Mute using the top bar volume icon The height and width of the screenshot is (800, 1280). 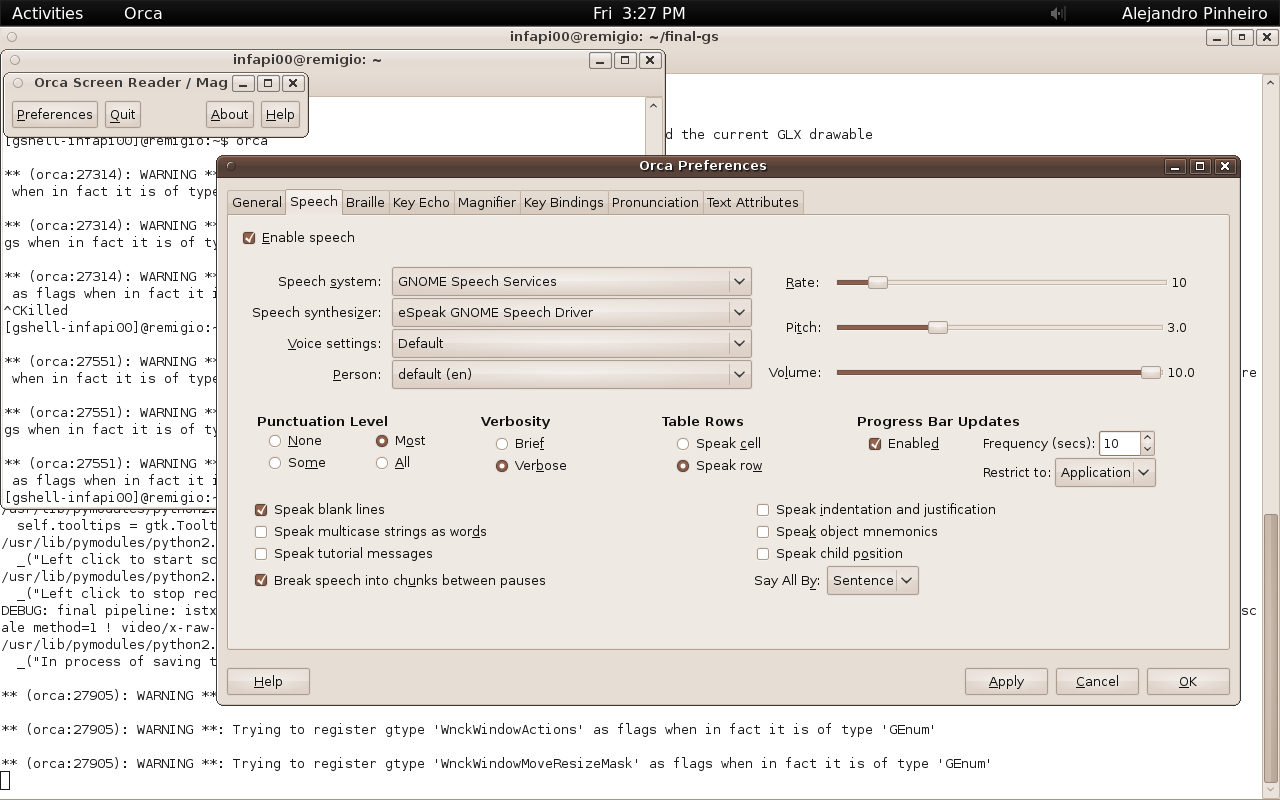pyautogui.click(x=1059, y=13)
